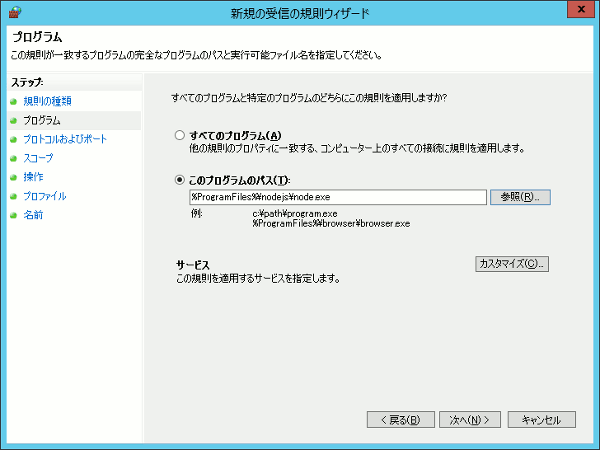Click the 例: label

[x=196, y=213]
